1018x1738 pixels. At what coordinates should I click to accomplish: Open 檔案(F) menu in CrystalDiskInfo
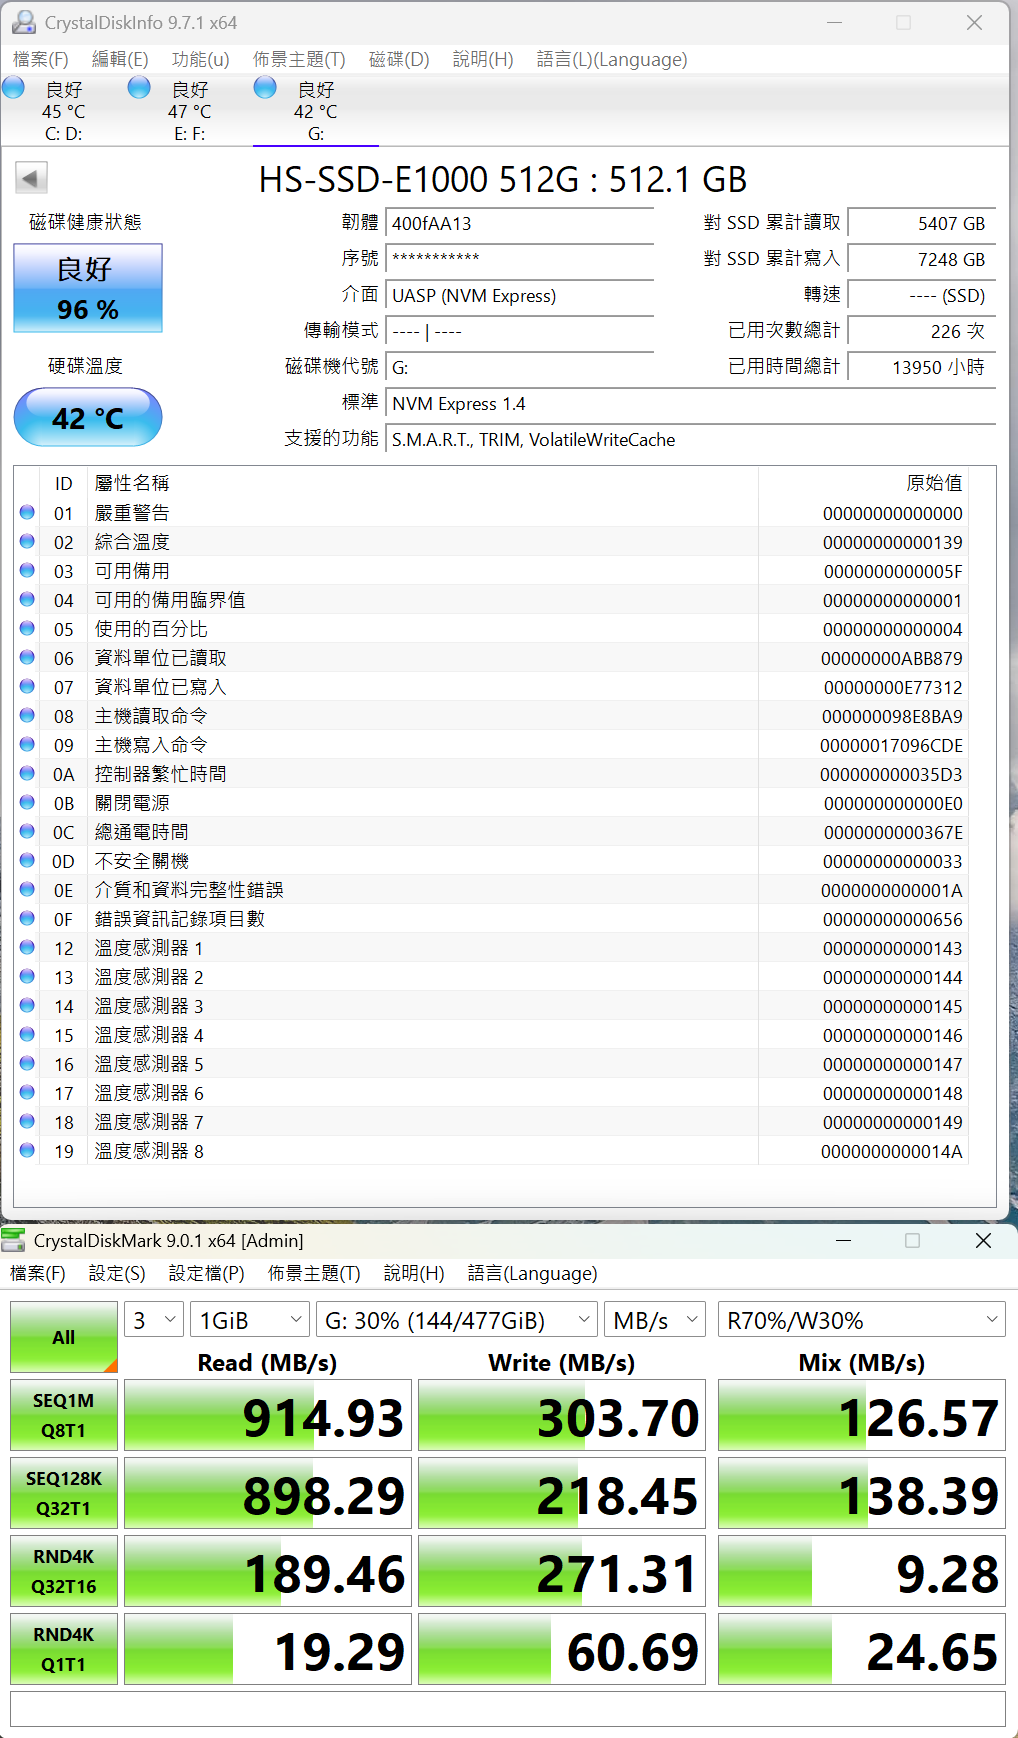[41, 60]
